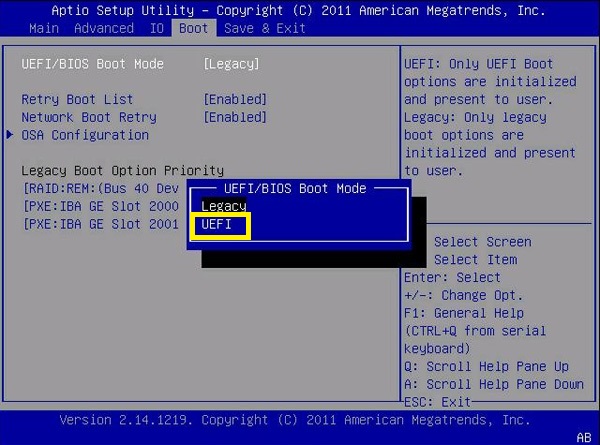Click the F1: General Help text
The height and width of the screenshot is (445, 600).
[x=464, y=313]
